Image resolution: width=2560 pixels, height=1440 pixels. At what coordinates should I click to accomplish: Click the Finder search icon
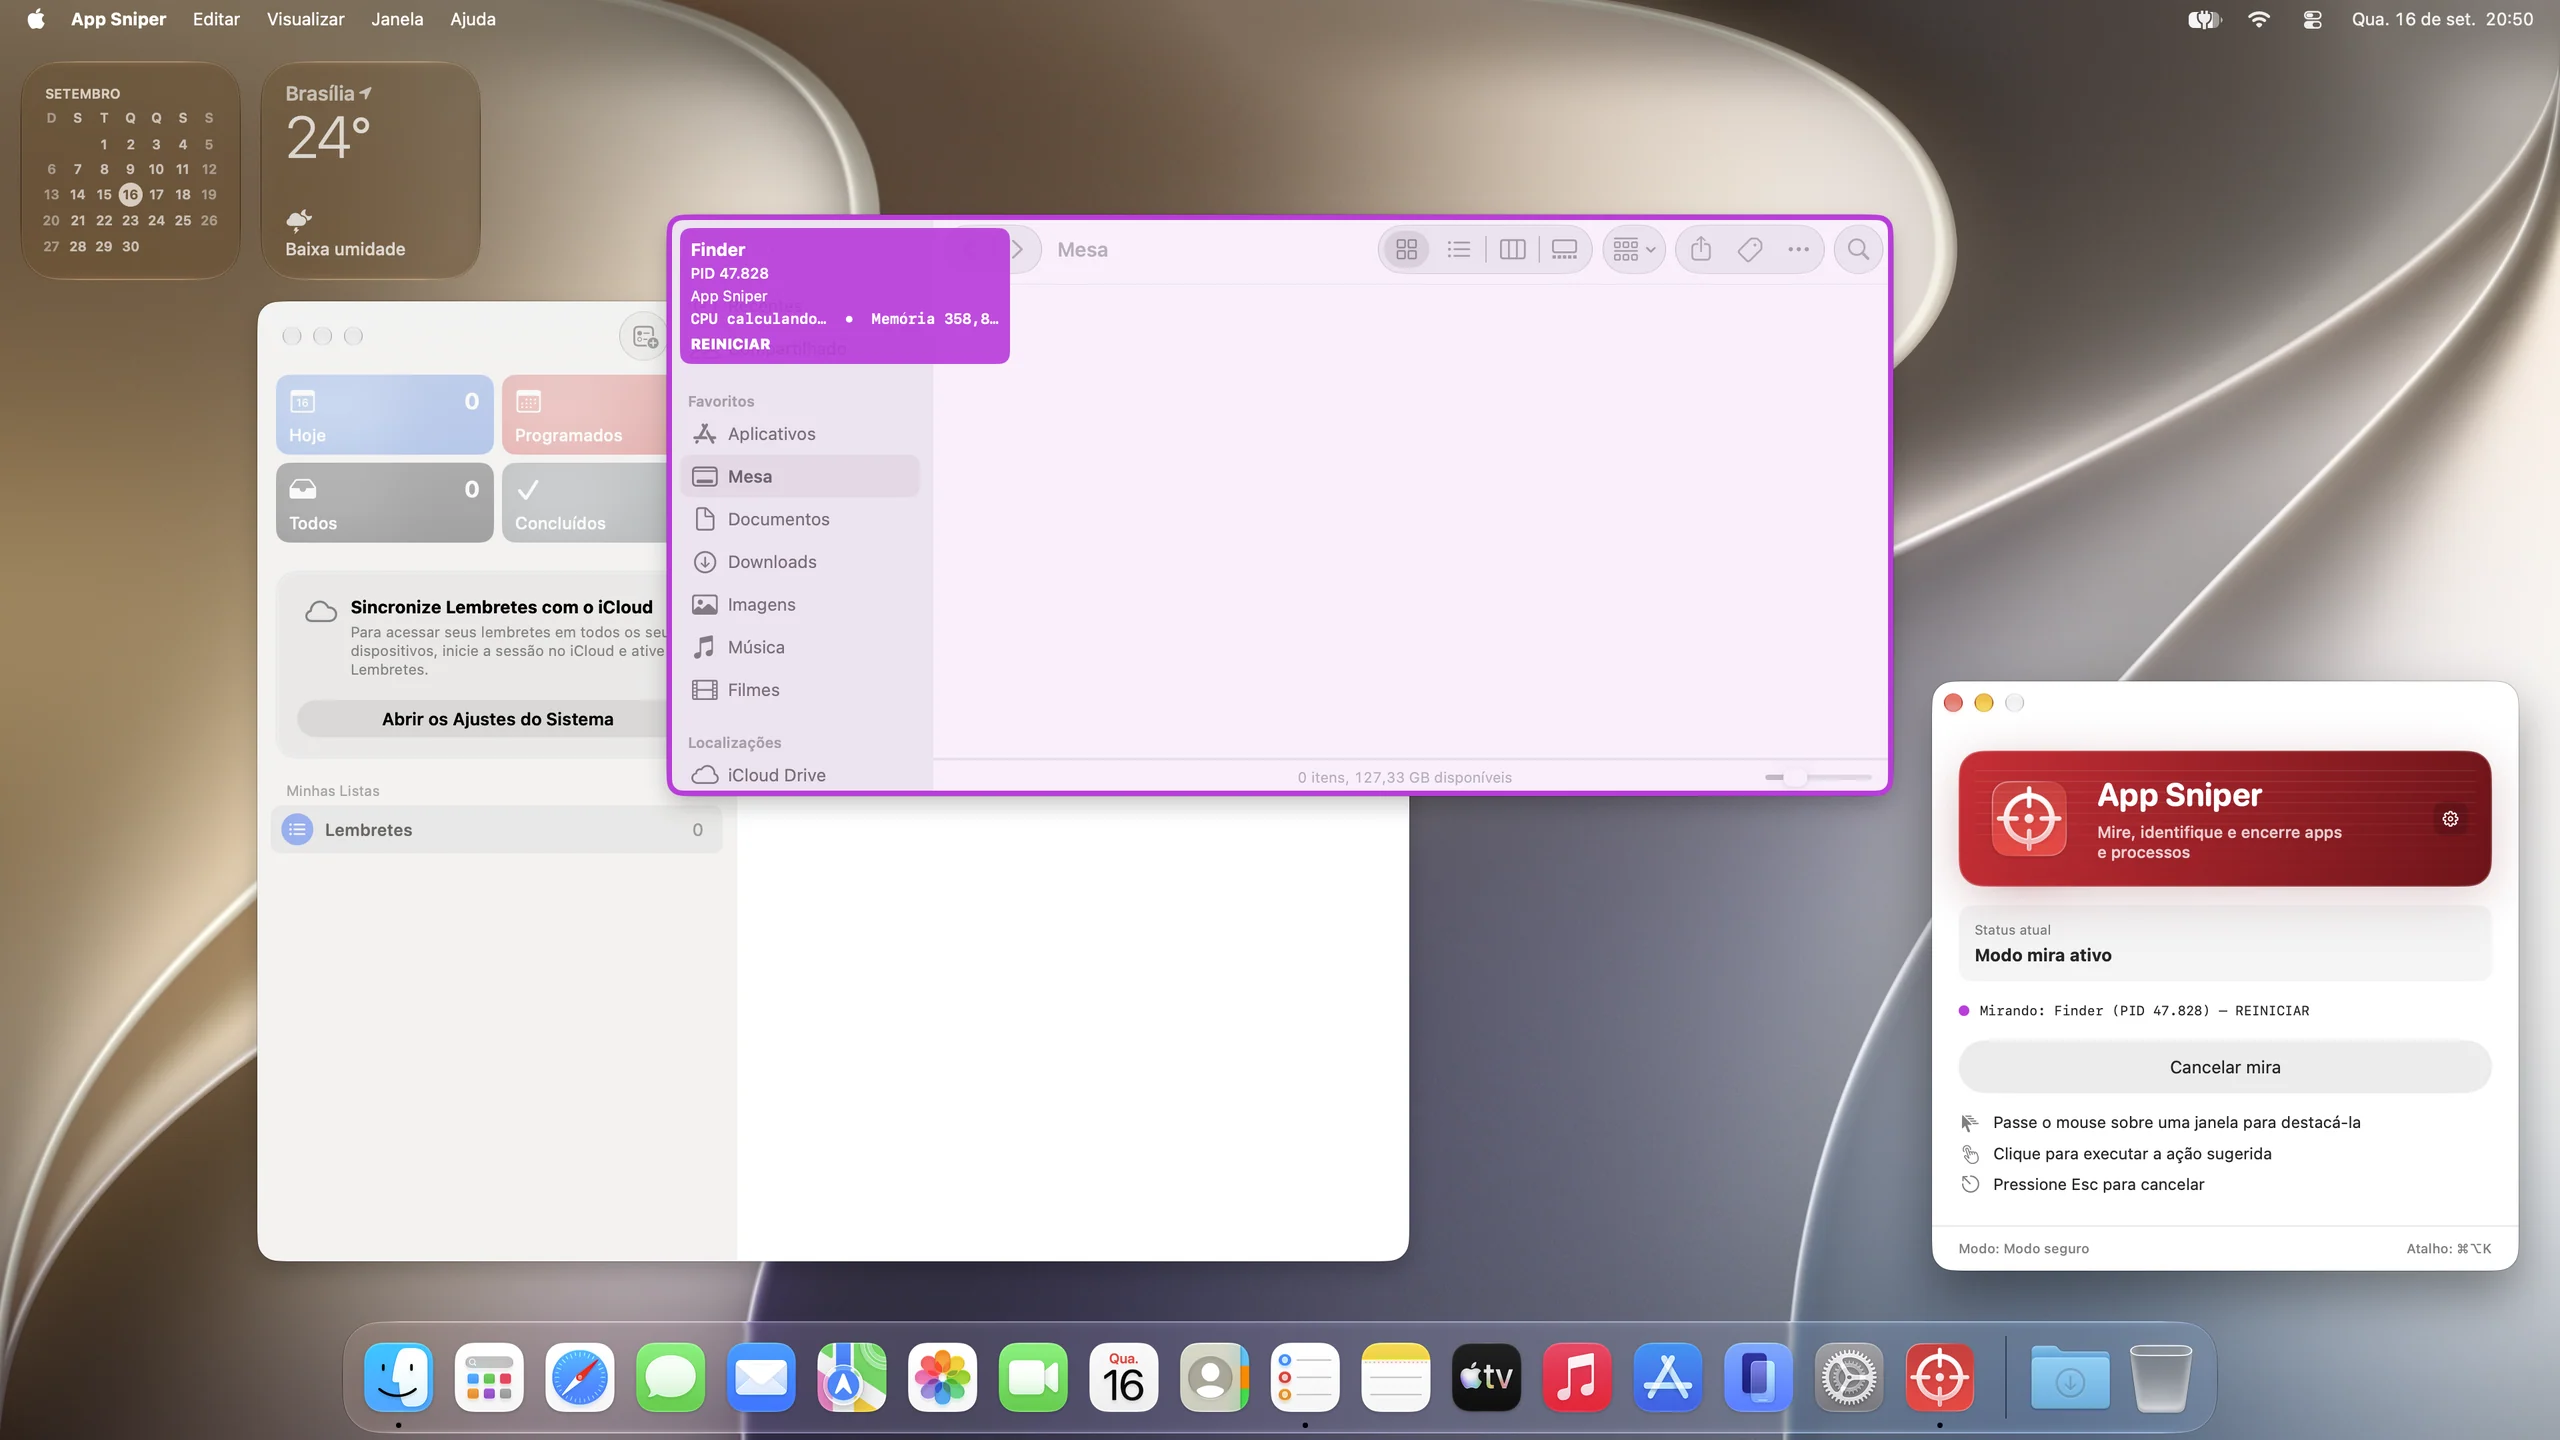coord(1858,250)
